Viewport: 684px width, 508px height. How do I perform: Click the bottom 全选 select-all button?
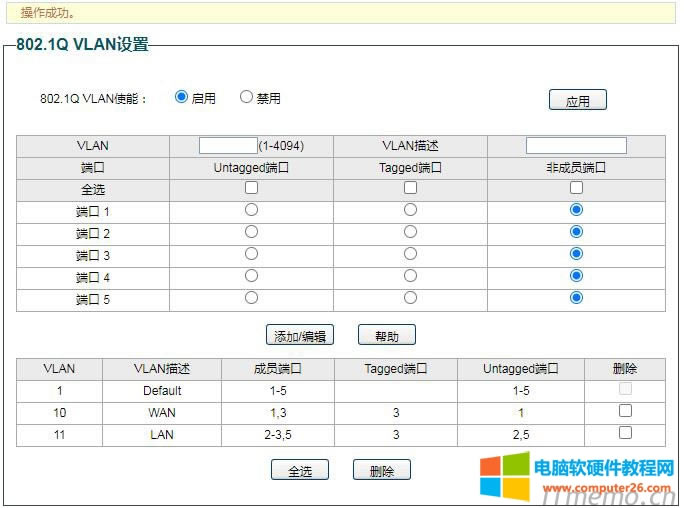300,470
